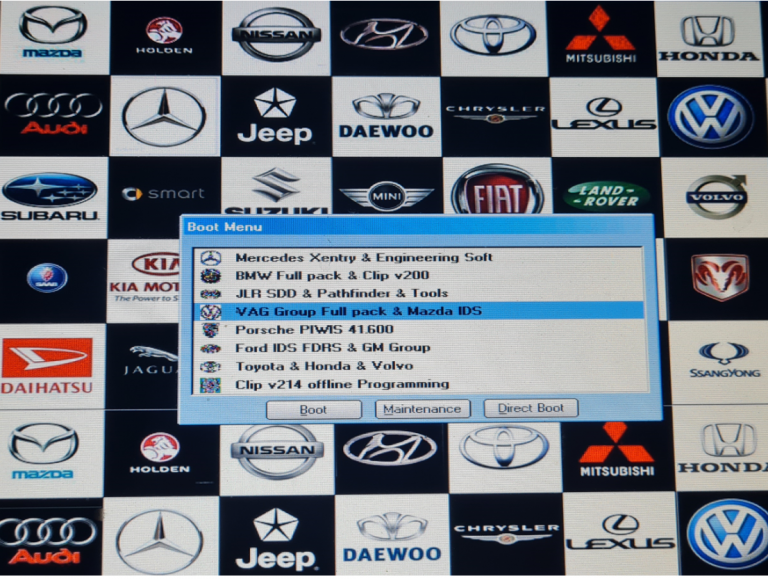Click the VW icon on the highlighted VAG row
The height and width of the screenshot is (579, 768).
(x=211, y=312)
